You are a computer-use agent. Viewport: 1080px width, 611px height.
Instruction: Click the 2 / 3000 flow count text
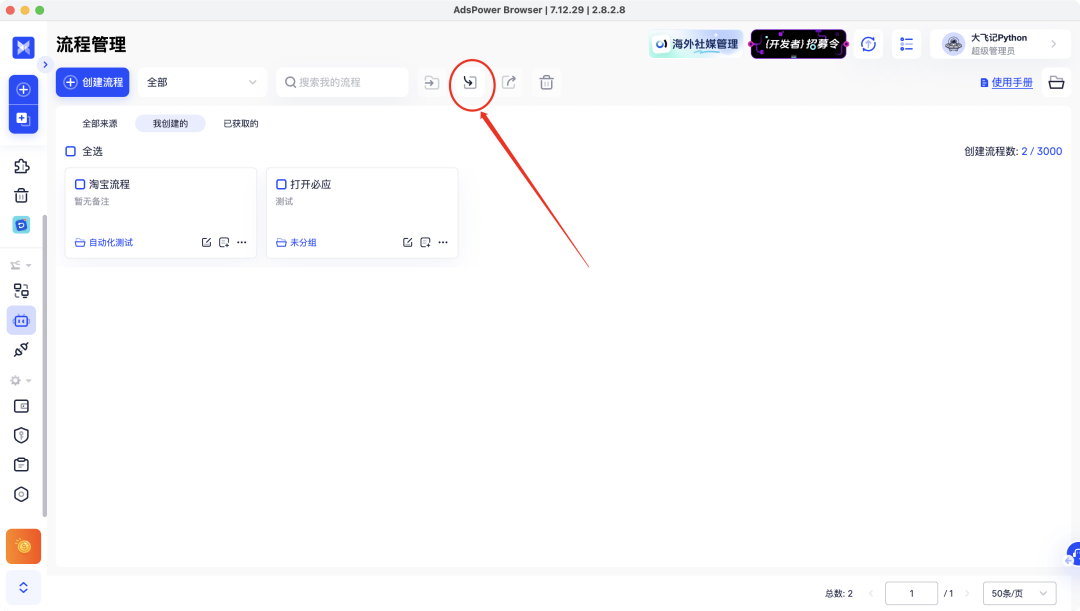point(1041,151)
